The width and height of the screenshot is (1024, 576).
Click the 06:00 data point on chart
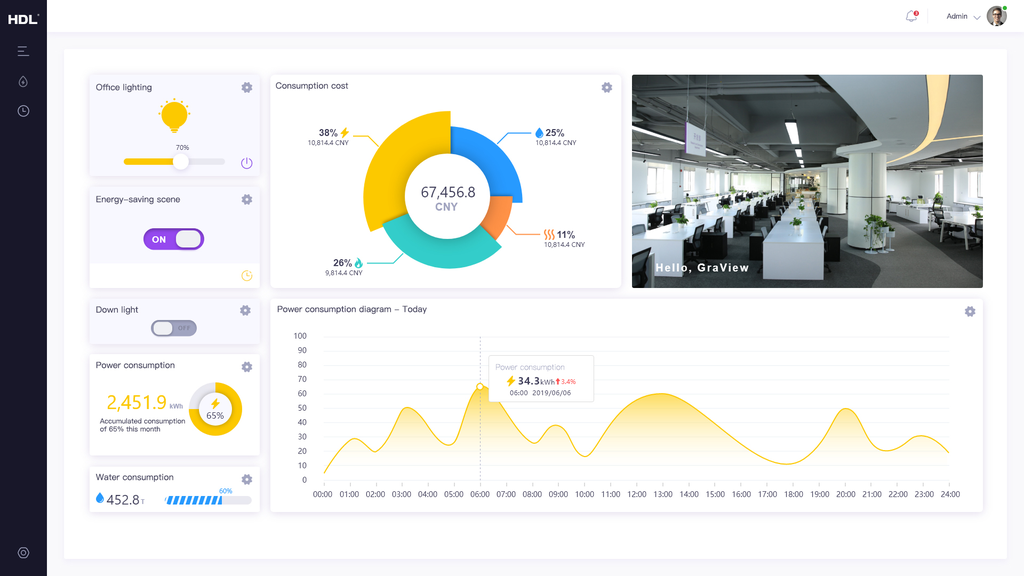click(x=480, y=387)
